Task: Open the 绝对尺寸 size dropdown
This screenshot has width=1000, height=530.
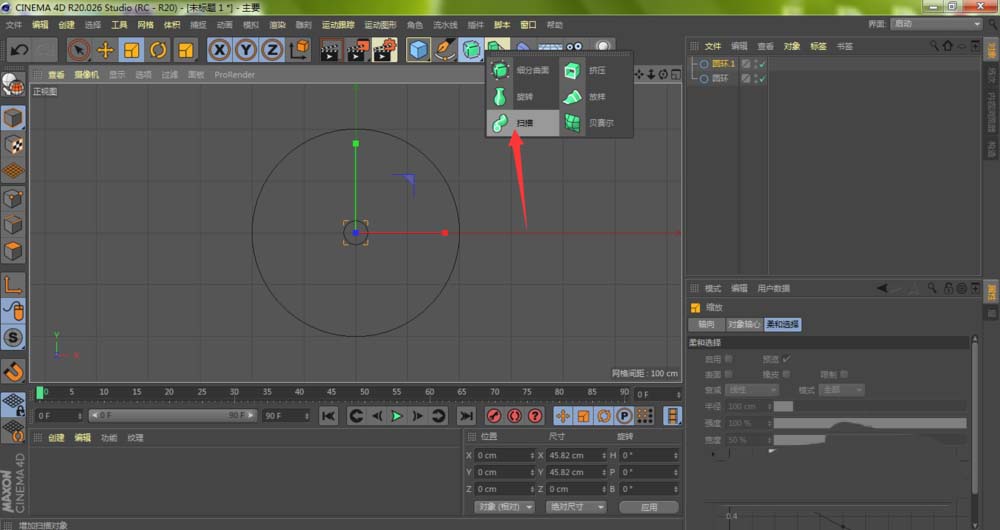Action: (574, 507)
